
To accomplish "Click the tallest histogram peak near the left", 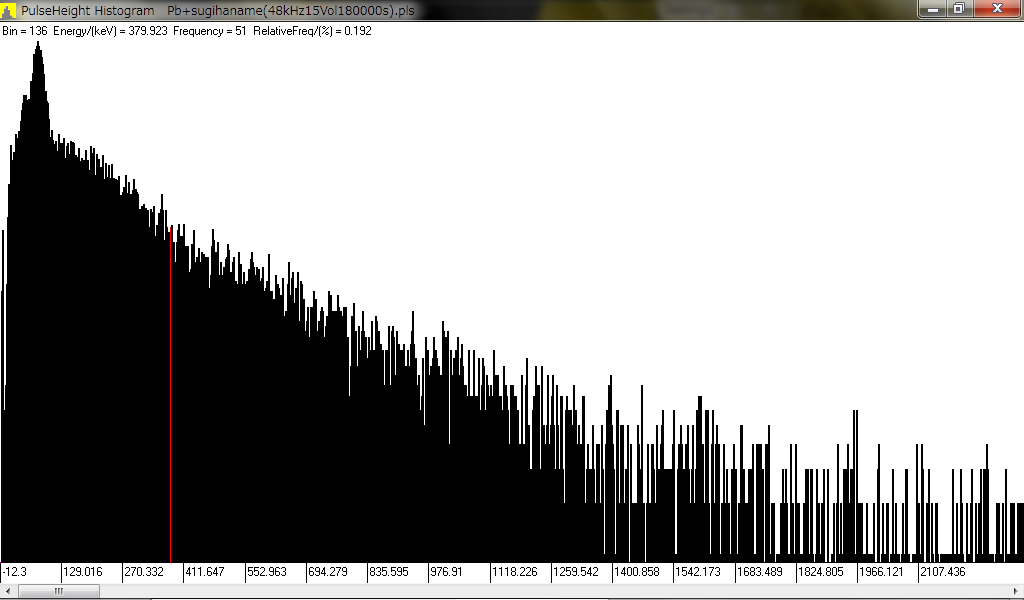I will (38, 50).
